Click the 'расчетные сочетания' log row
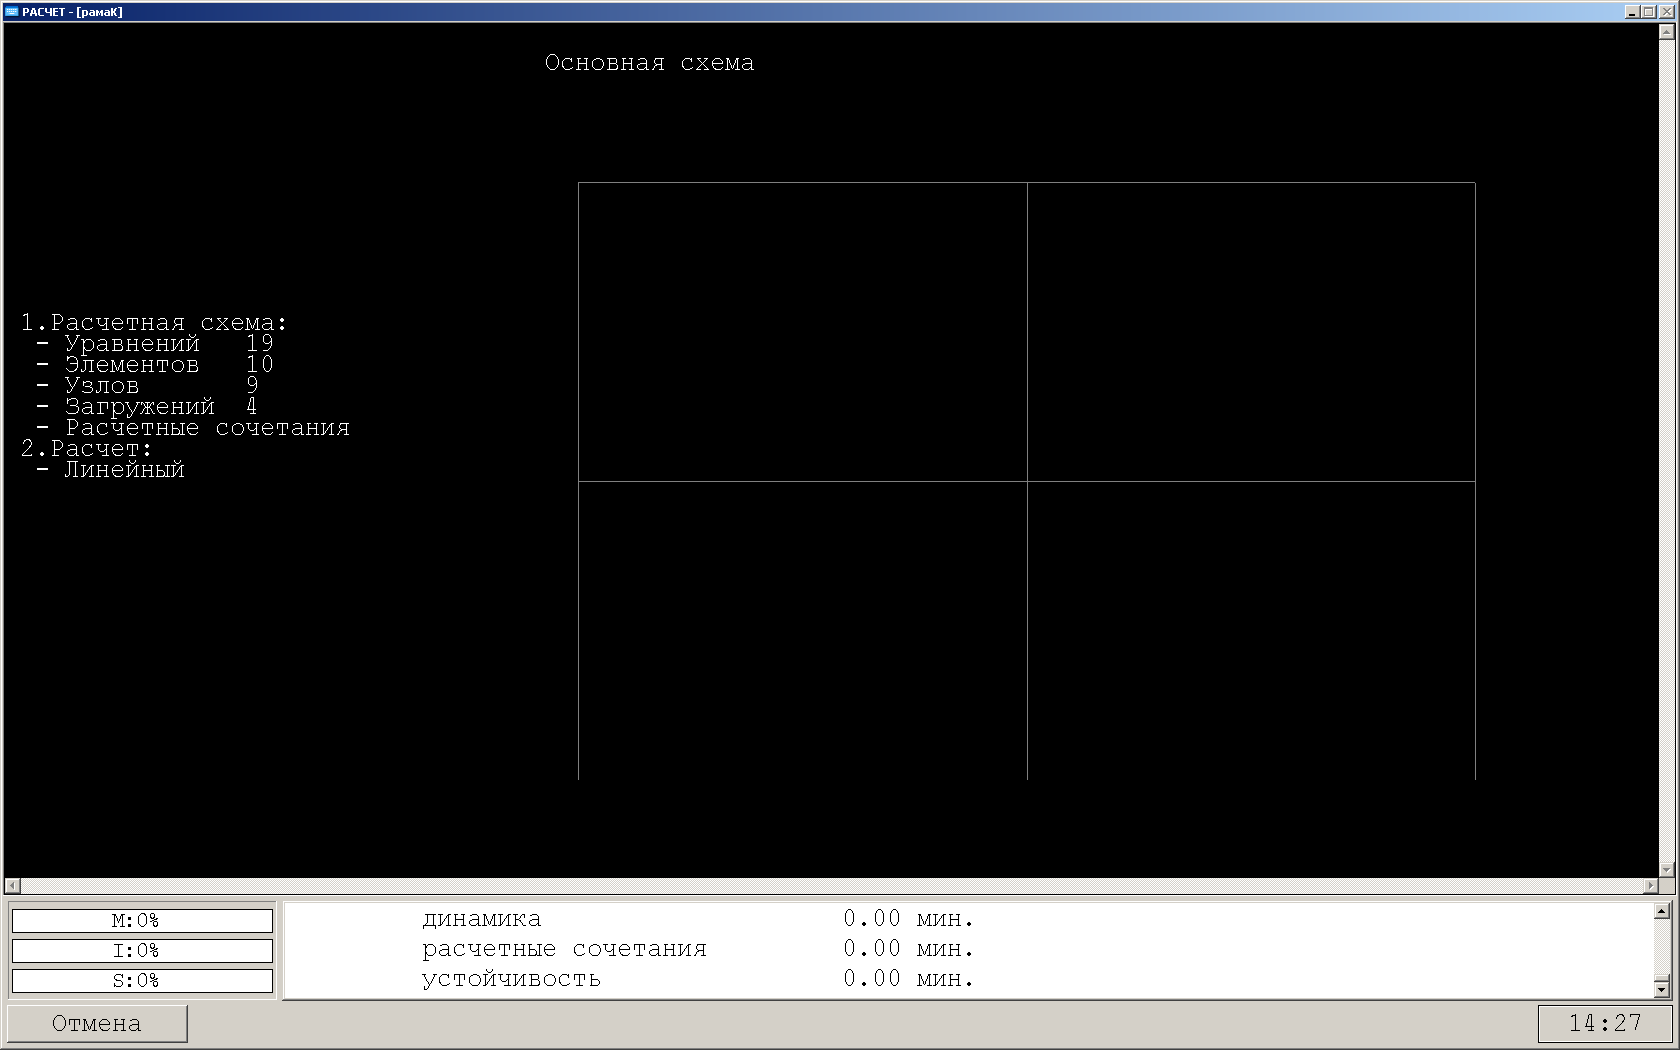 pos(698,949)
